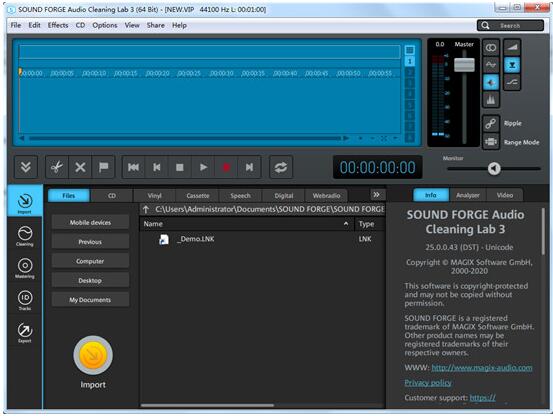The image size is (553, 416).
Task: Toggle loop playback mode
Action: pos(281,167)
